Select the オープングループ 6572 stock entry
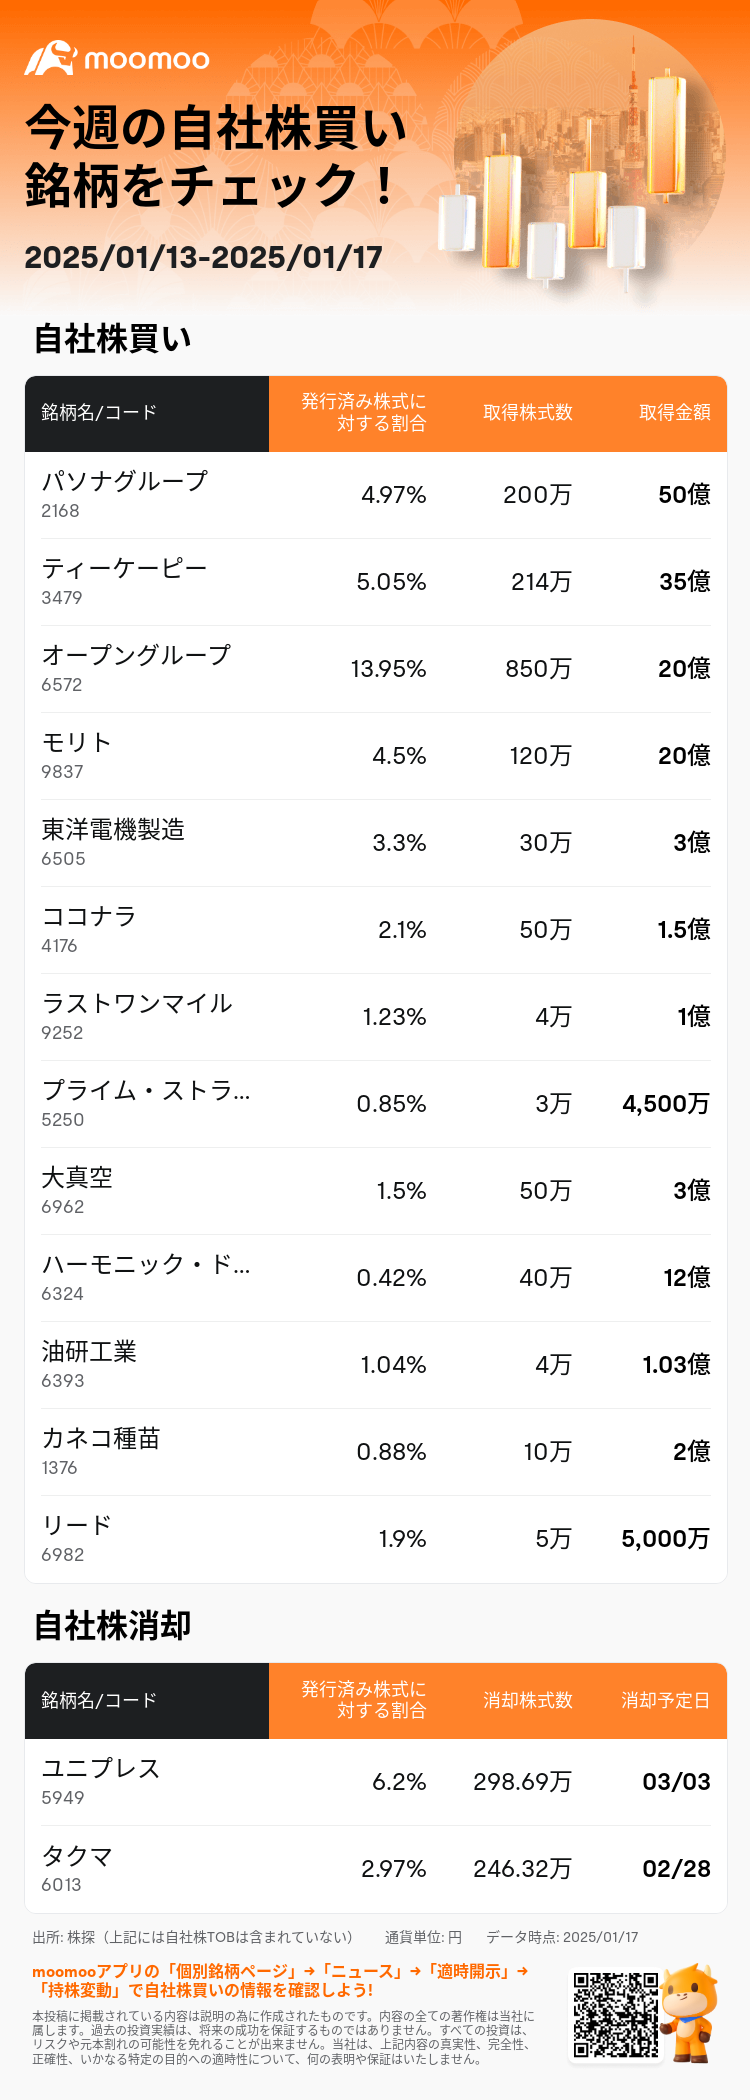Image resolution: width=750 pixels, height=2100 pixels. [x=376, y=669]
